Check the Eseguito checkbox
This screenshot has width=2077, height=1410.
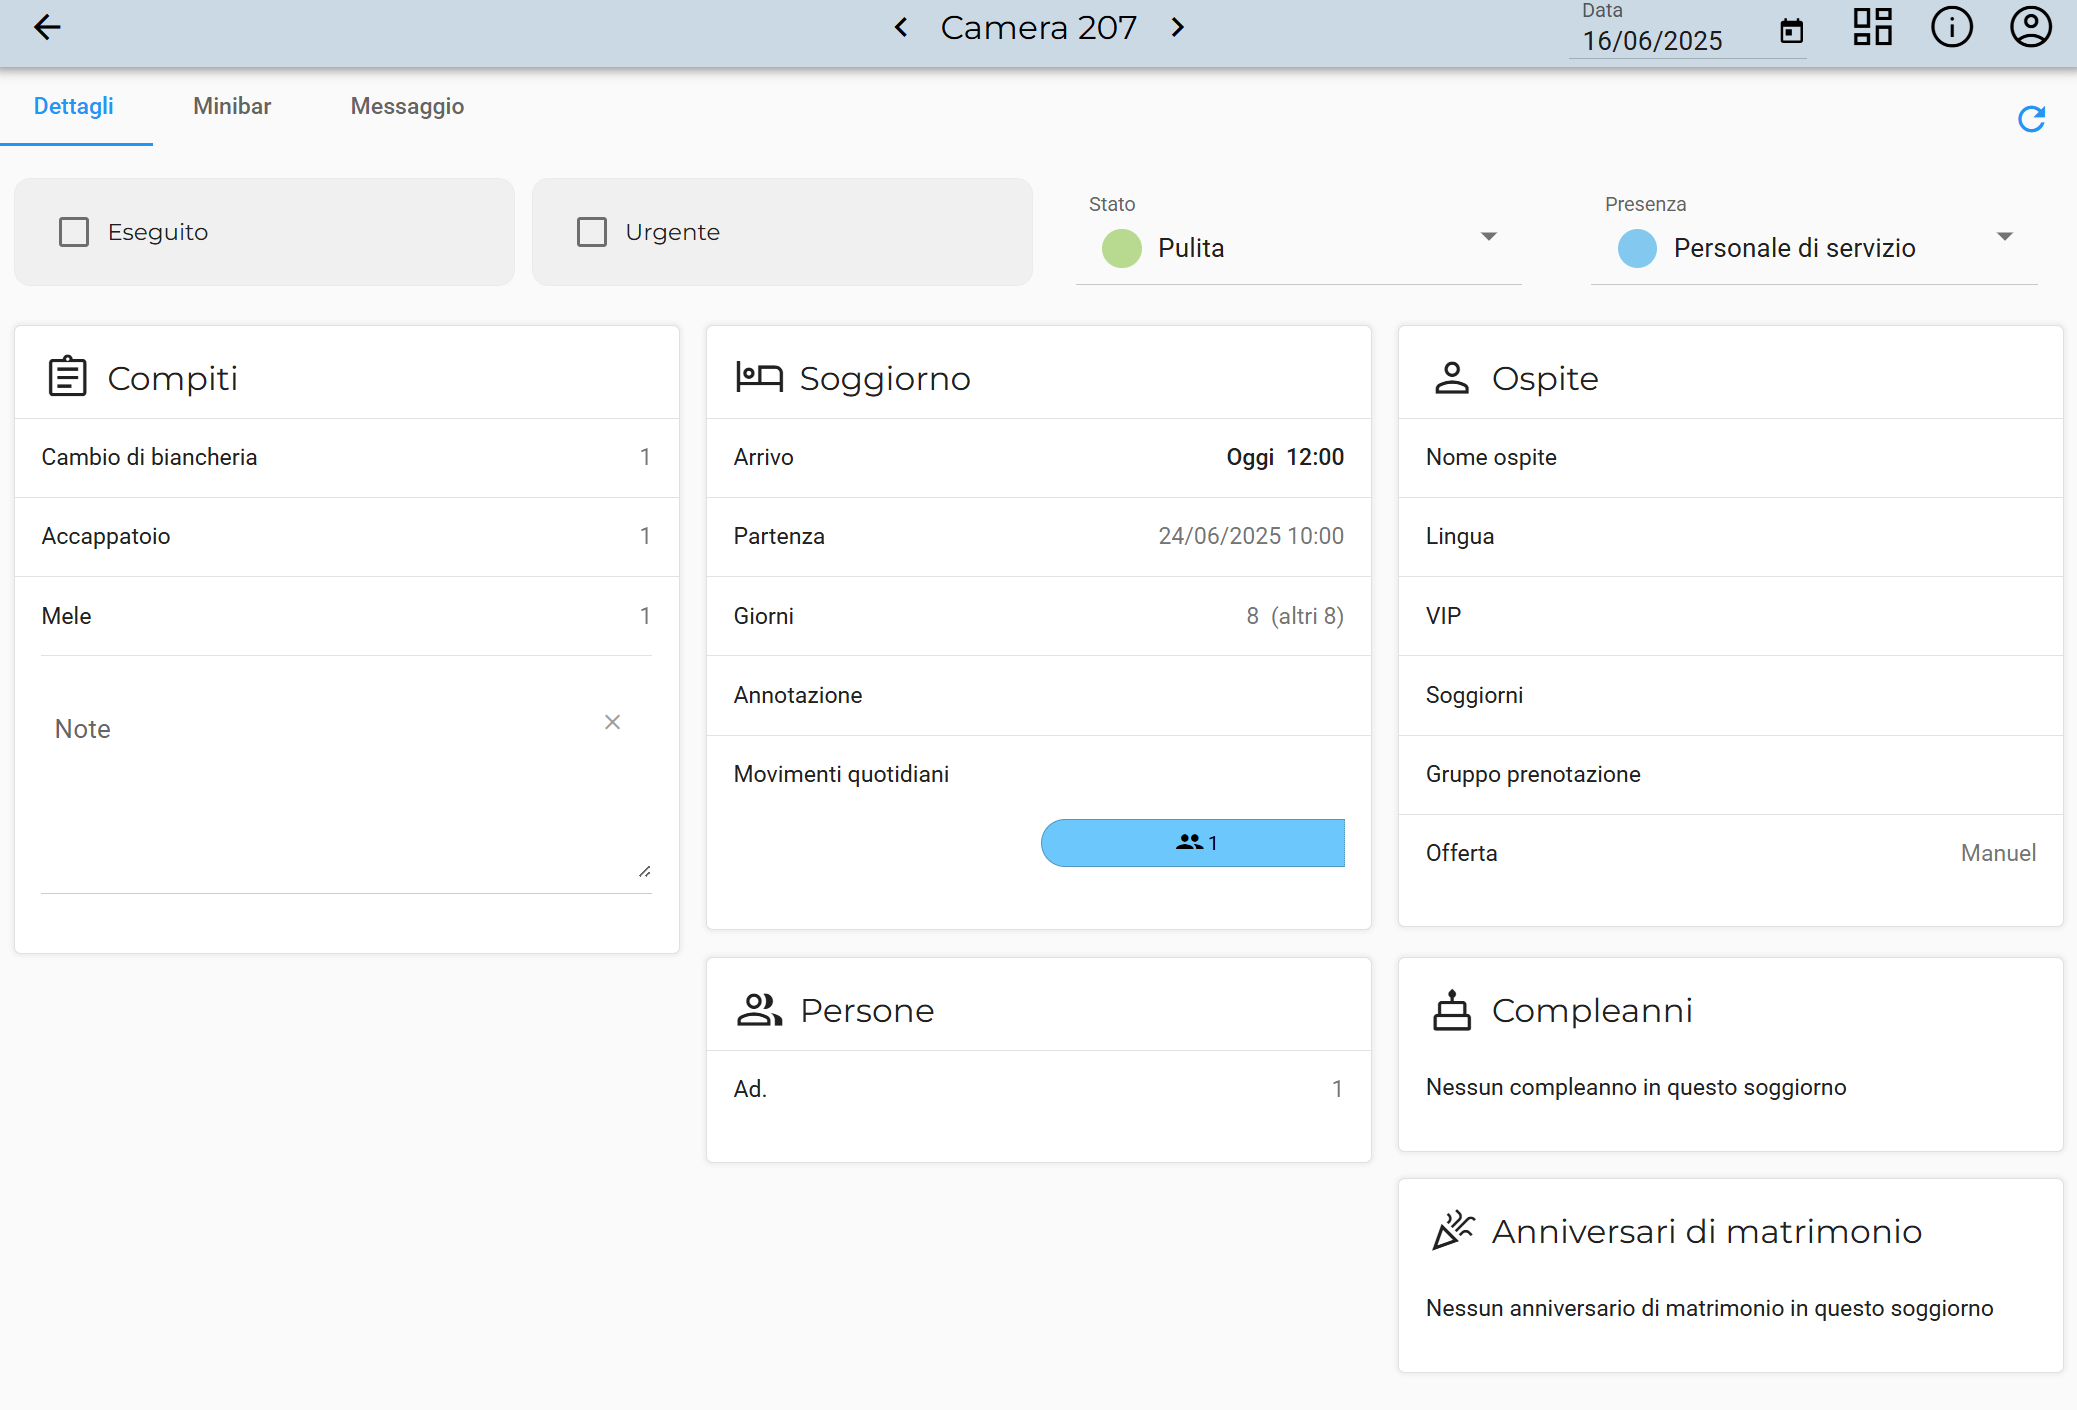pyautogui.click(x=74, y=232)
